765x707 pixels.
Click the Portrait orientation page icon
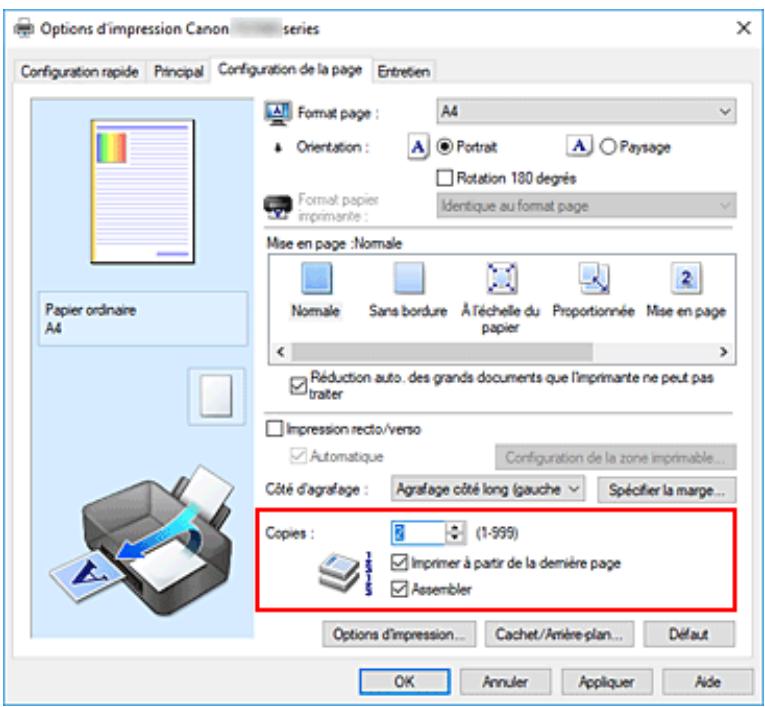(x=418, y=146)
